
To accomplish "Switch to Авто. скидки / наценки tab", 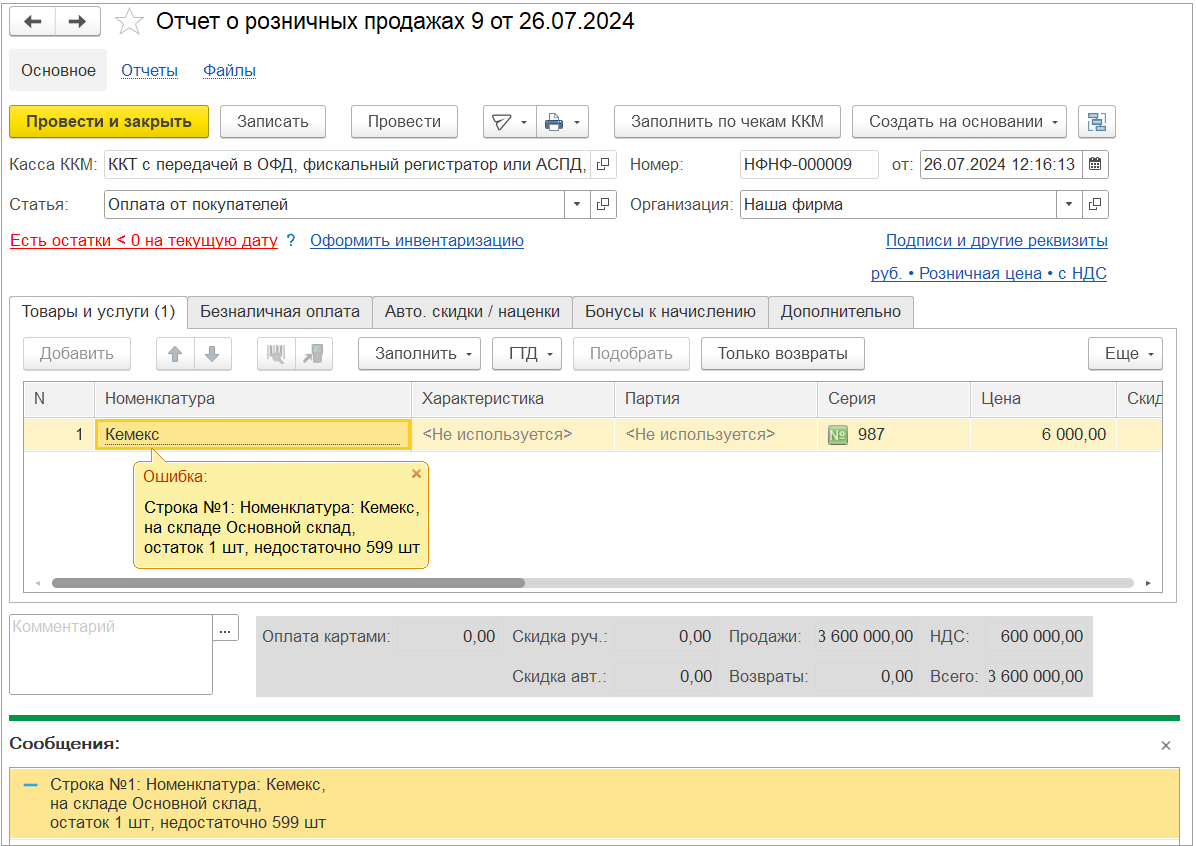I will [472, 311].
